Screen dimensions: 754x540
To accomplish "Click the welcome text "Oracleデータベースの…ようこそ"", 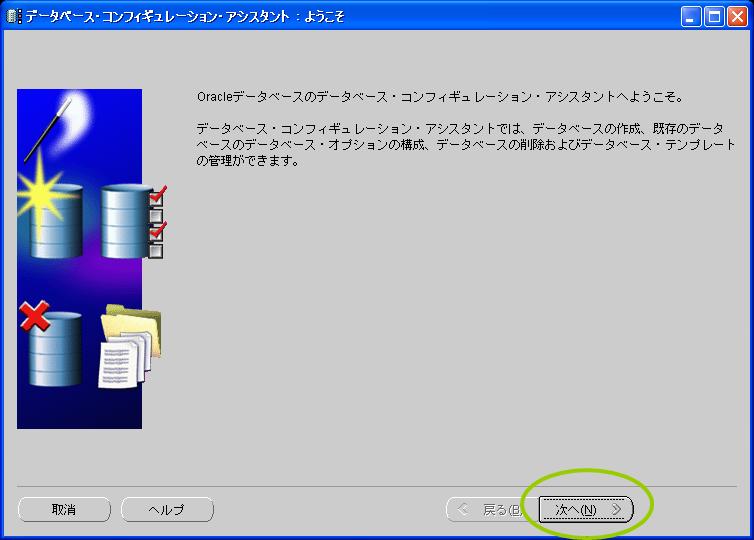I will point(440,97).
